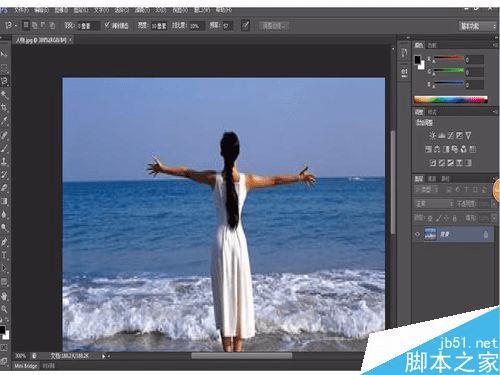Add an Invert adjustment
The height and width of the screenshot is (375, 500).
pos(433,163)
